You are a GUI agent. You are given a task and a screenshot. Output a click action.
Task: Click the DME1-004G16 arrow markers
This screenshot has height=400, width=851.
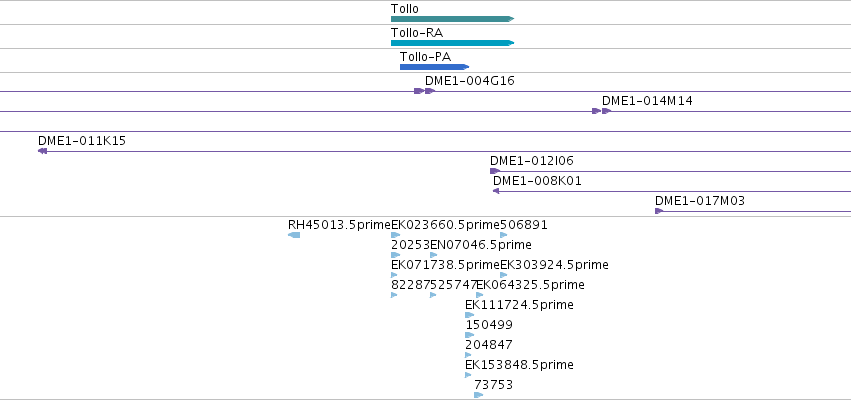424,91
